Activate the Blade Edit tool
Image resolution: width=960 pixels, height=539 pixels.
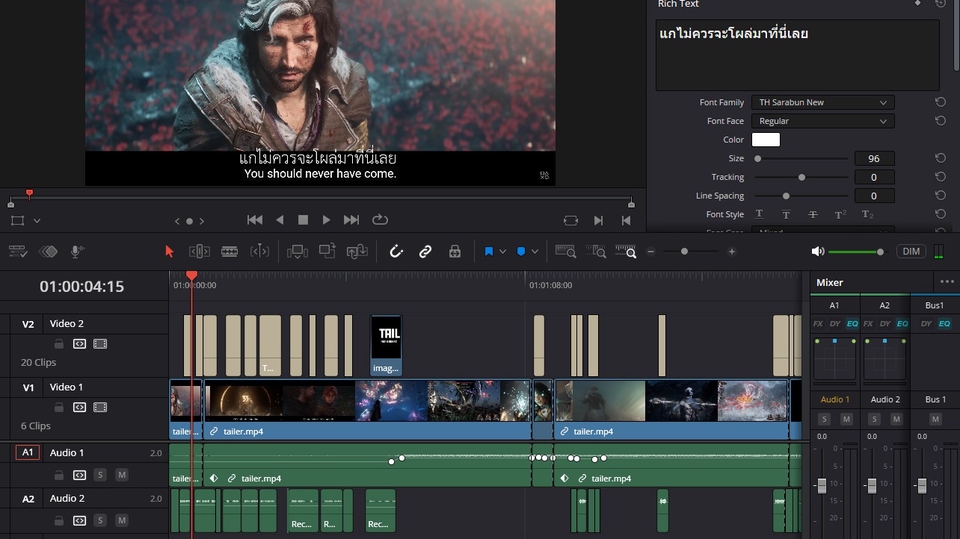click(229, 252)
